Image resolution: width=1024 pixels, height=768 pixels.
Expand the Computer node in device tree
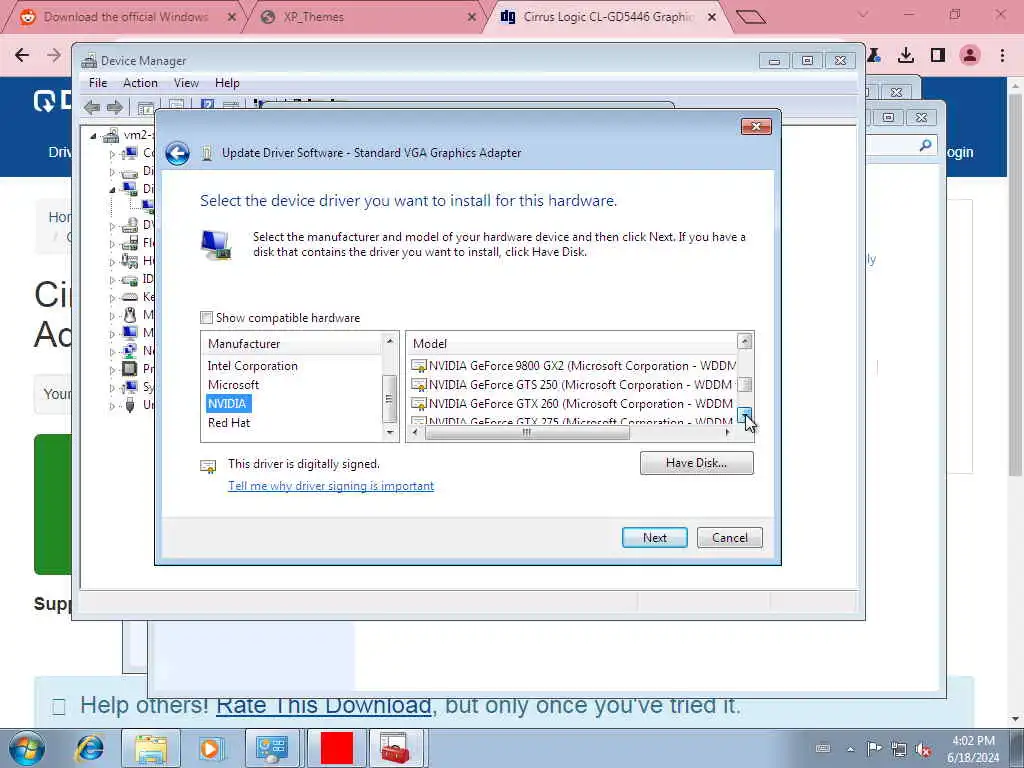[112, 154]
